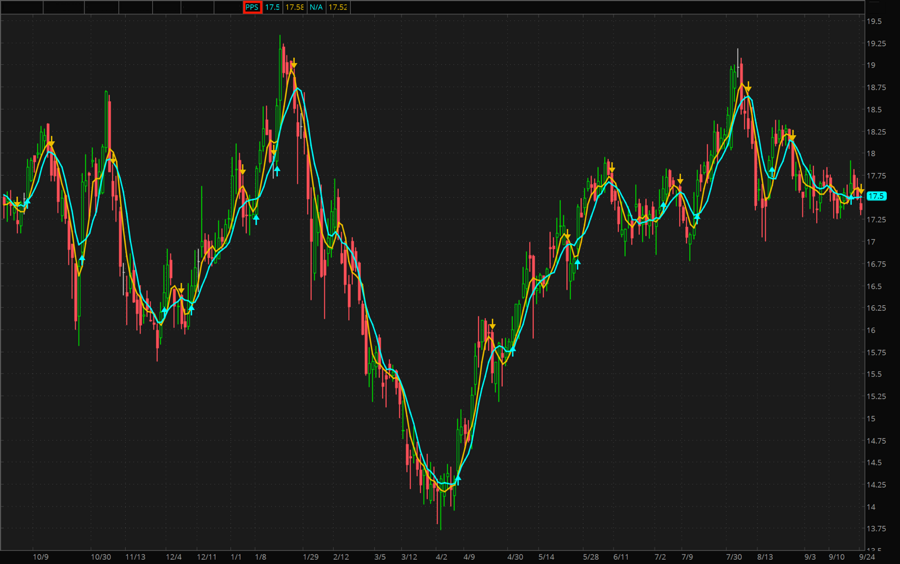
Task: Click the orange 17.52 value in the header
Action: pos(338,7)
